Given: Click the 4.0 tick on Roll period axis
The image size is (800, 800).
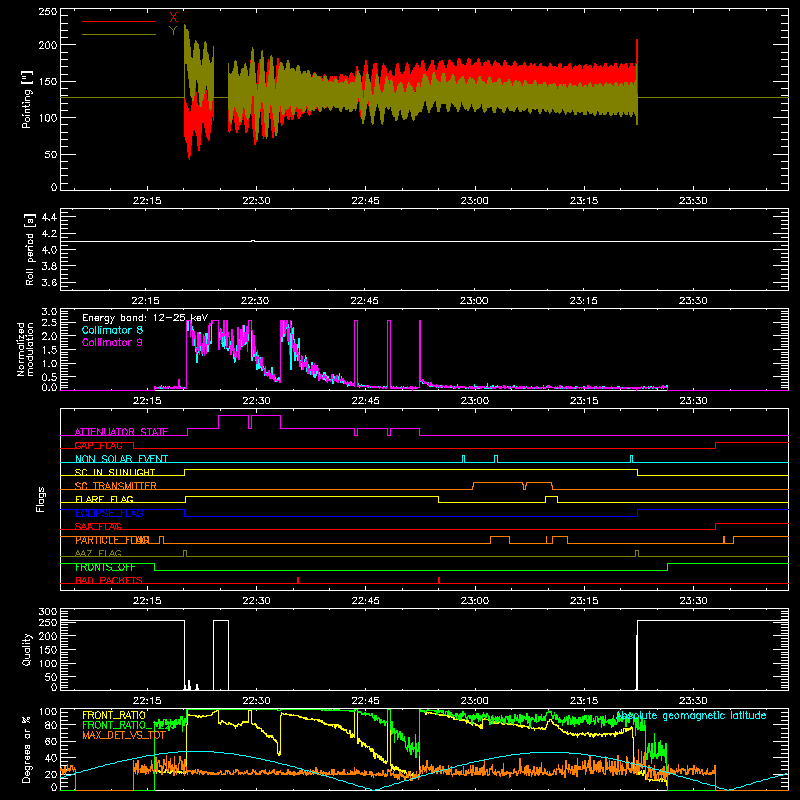Looking at the screenshot, I should (x=49, y=250).
